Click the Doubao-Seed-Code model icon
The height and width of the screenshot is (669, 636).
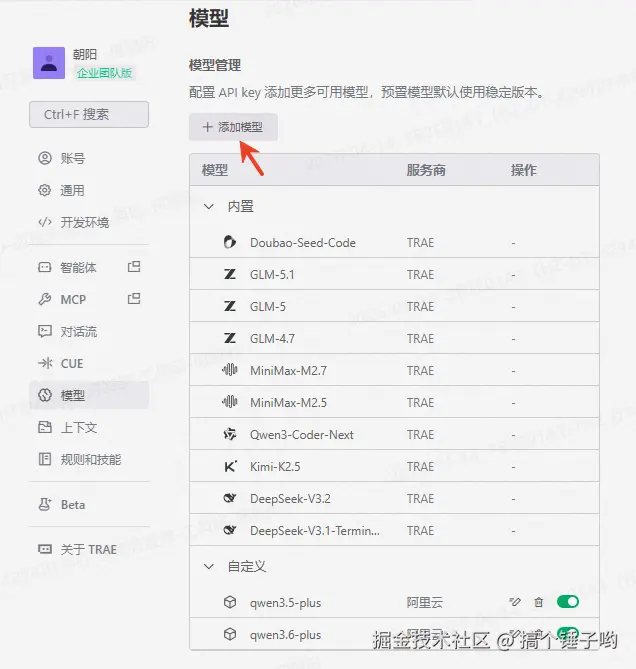coord(230,242)
